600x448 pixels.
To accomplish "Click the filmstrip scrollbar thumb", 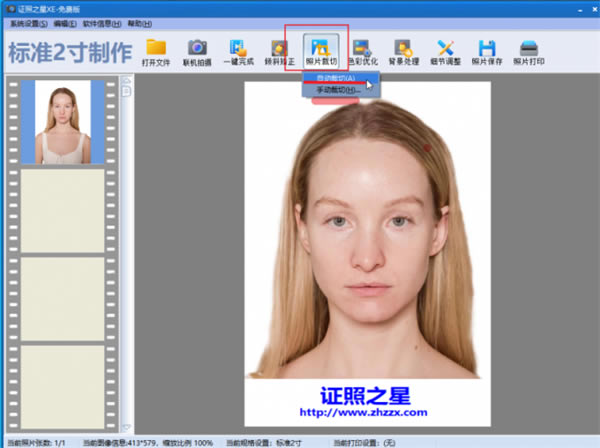I will [x=126, y=91].
